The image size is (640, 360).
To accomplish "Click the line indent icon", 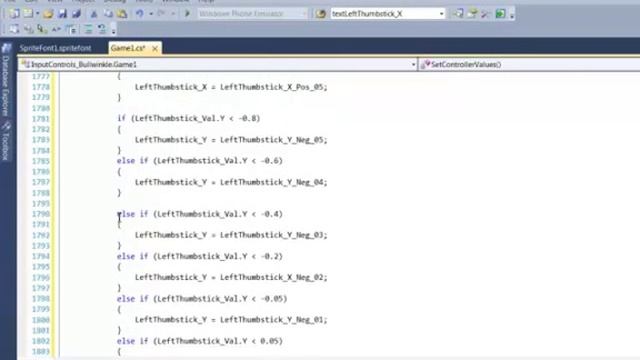I will [x=71, y=29].
